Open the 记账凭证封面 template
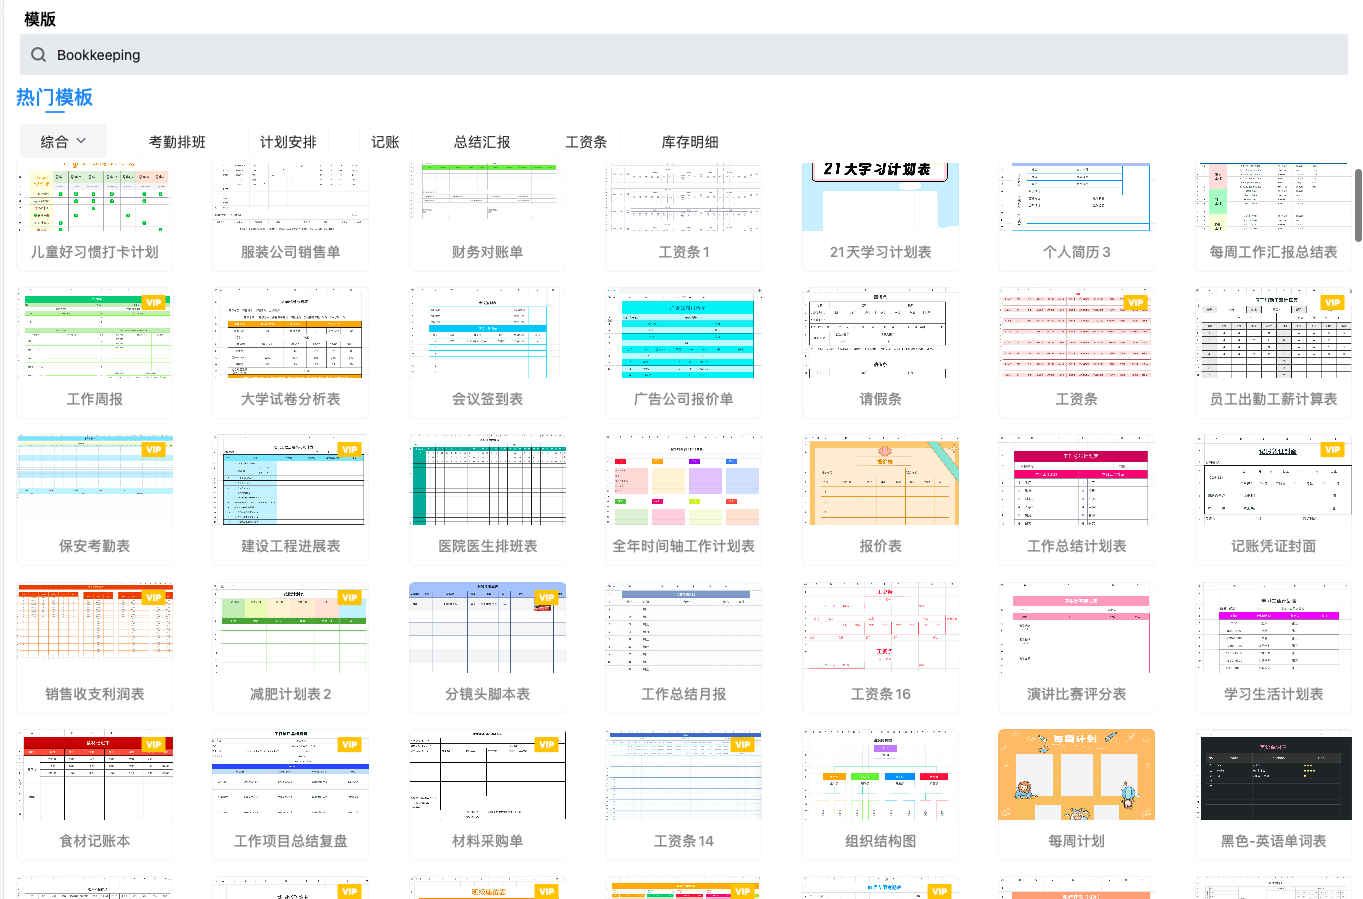 click(x=1273, y=499)
